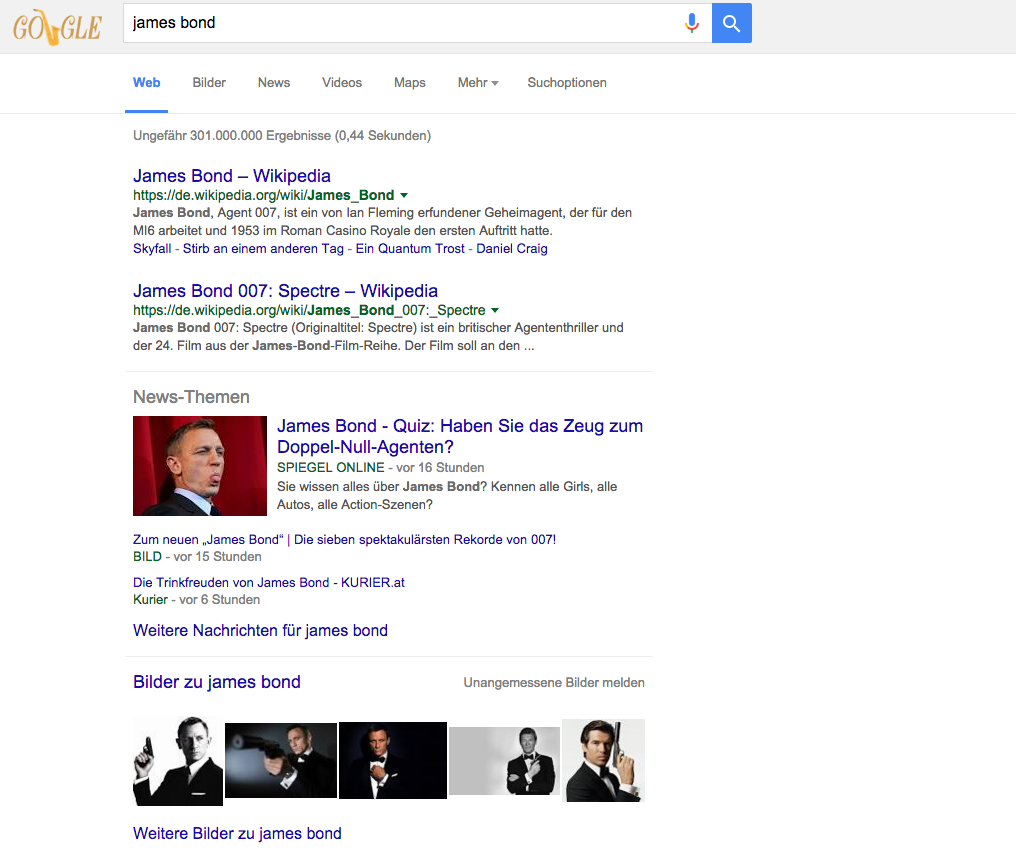Screen dimensions: 1016x858
Task: Open Die Trinkfreuden von James Bond article
Action: pyautogui.click(x=269, y=583)
